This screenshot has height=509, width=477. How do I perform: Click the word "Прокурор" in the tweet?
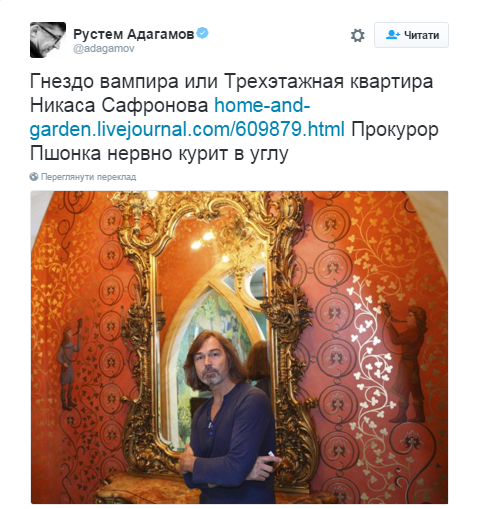tap(395, 129)
